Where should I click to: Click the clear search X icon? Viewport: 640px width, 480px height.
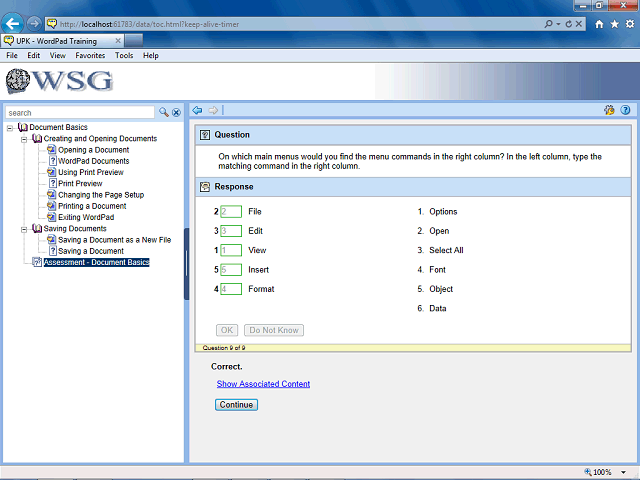tap(176, 113)
